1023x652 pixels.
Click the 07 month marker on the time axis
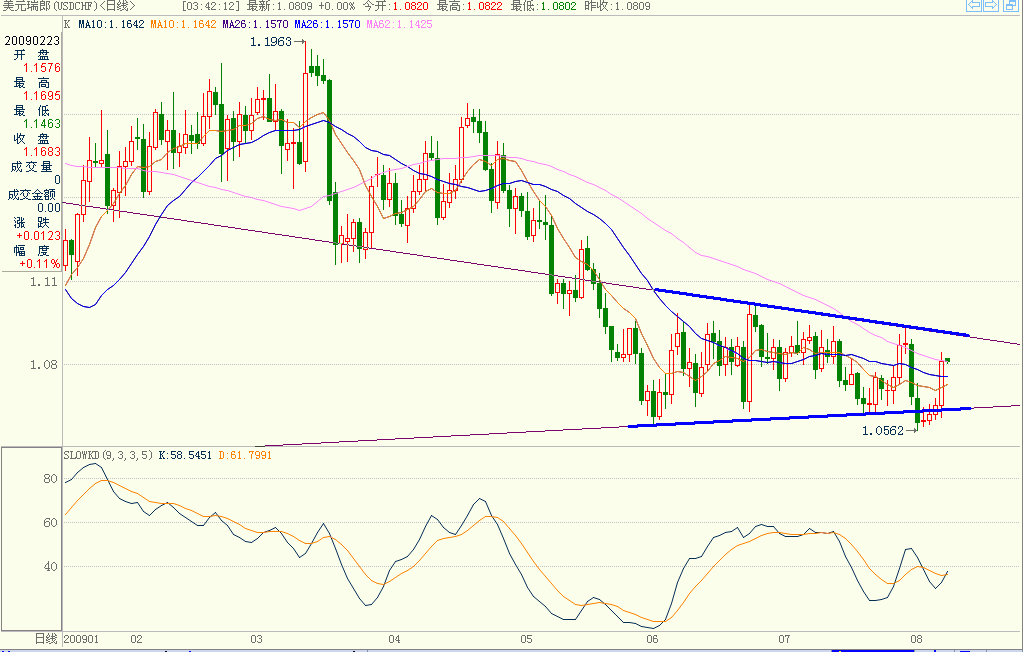tap(784, 639)
